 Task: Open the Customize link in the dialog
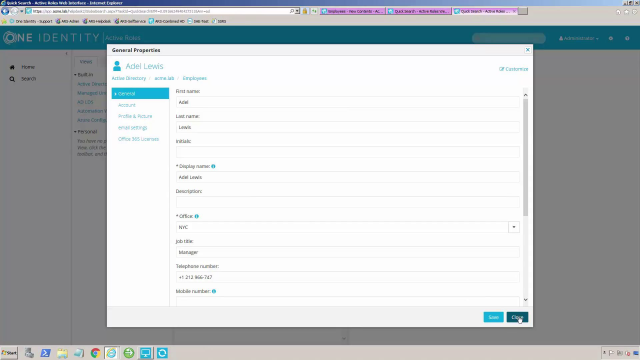coord(513,69)
